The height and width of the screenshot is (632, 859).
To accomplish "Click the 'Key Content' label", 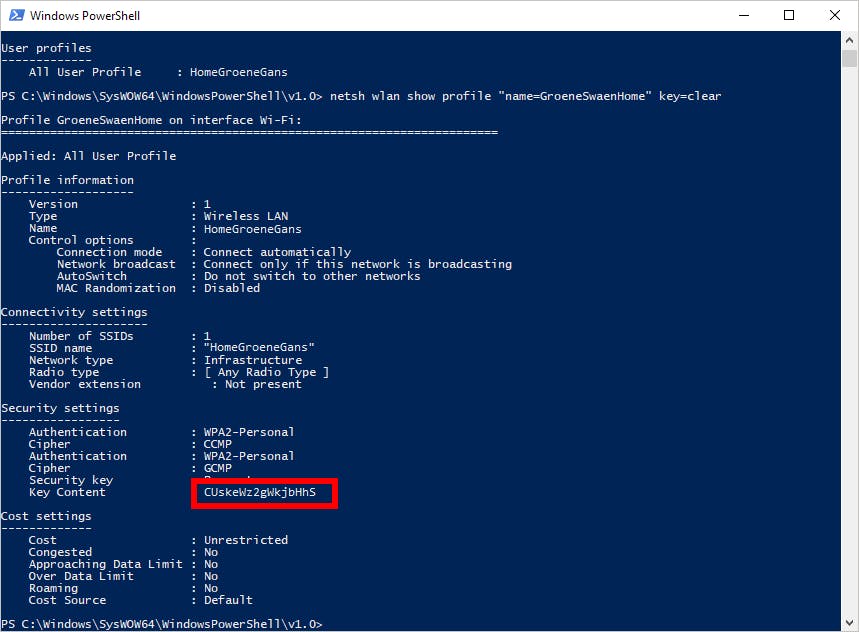I will 67,492.
